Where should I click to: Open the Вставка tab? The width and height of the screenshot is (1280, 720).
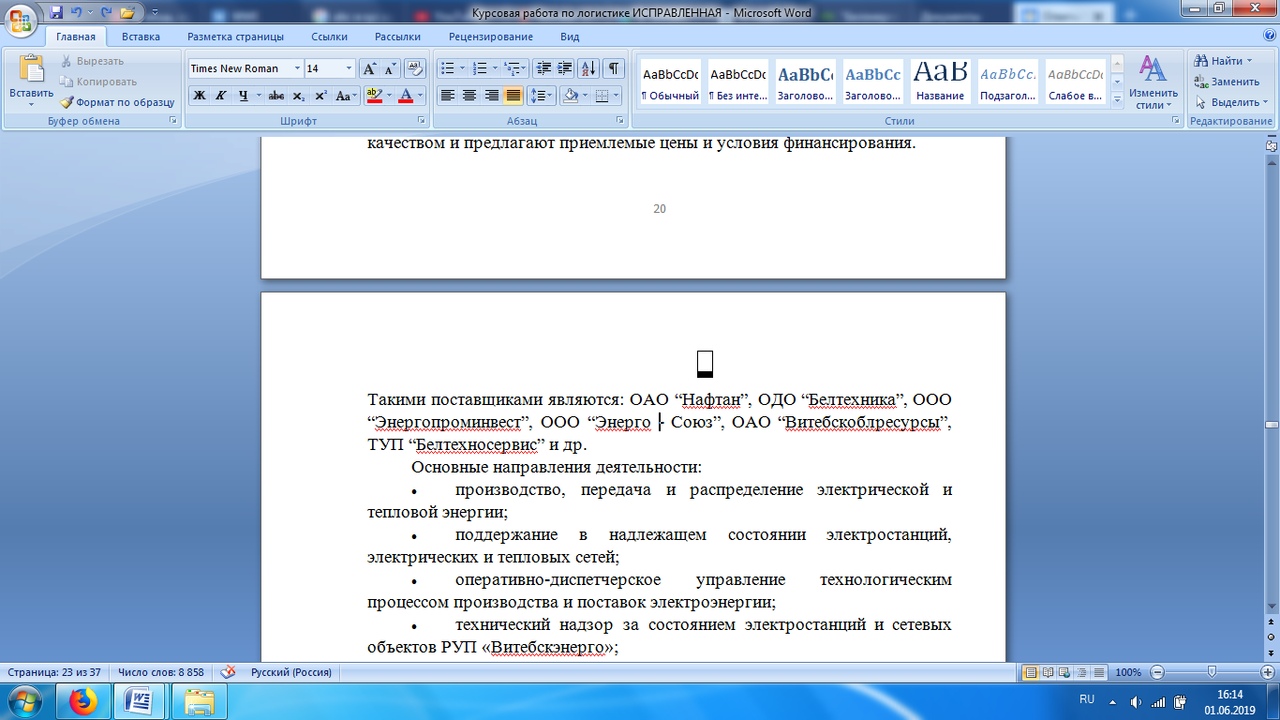coord(141,37)
